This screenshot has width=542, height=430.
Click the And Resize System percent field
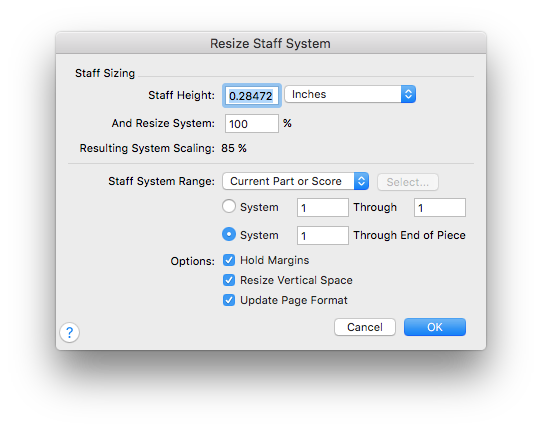point(252,124)
